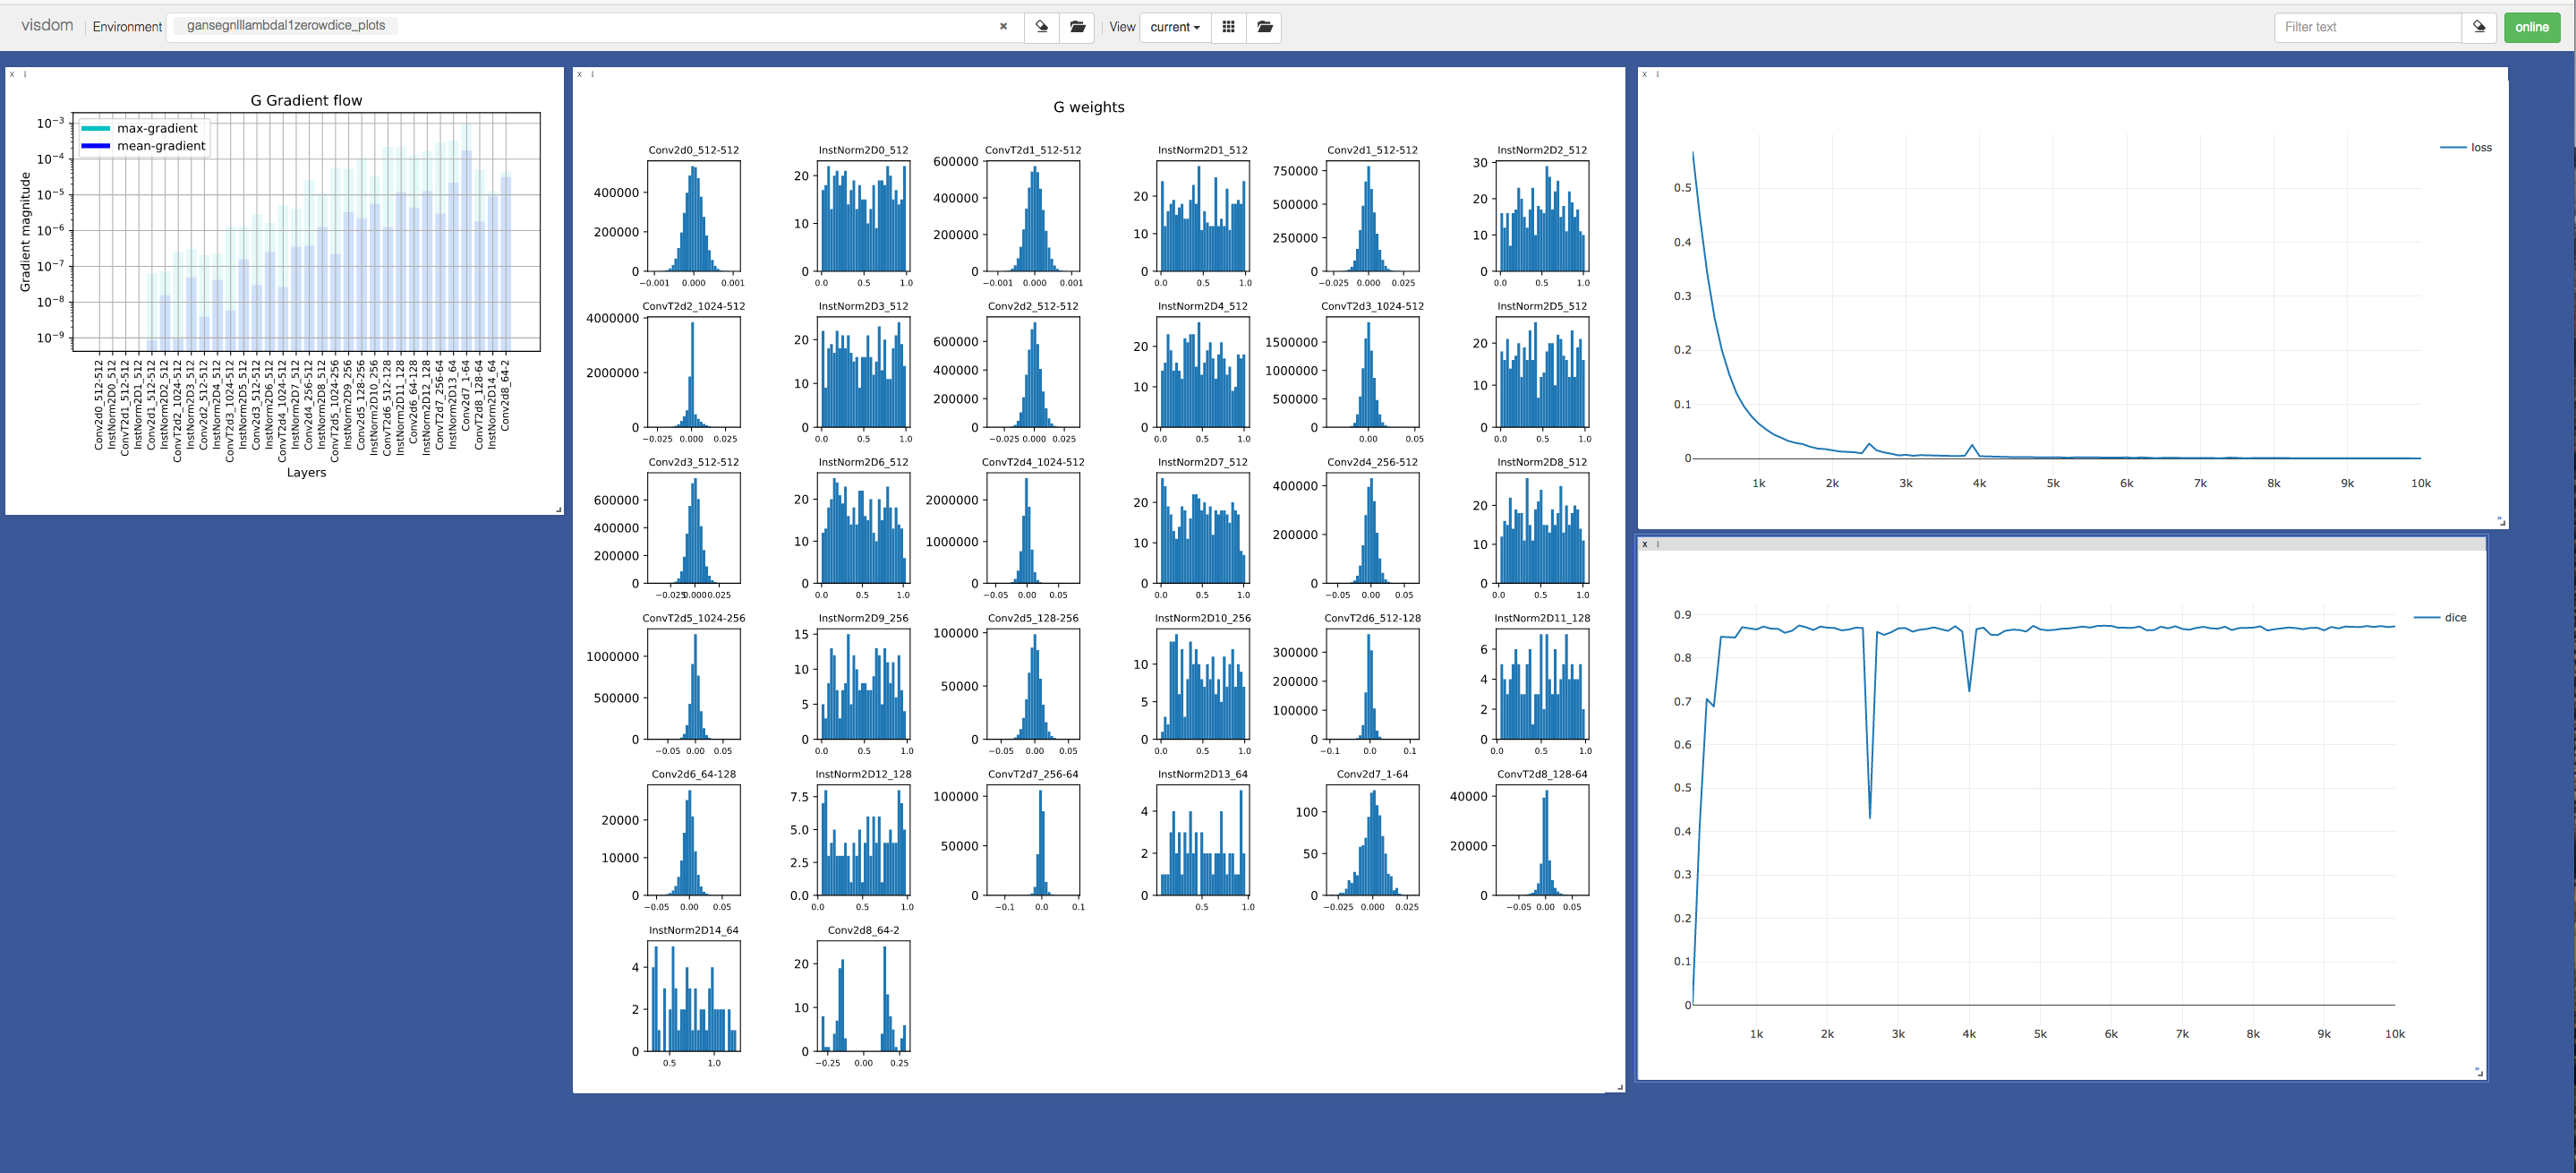Close the G Gradient flow pane
The height and width of the screenshot is (1173, 2576).
tap(12, 74)
